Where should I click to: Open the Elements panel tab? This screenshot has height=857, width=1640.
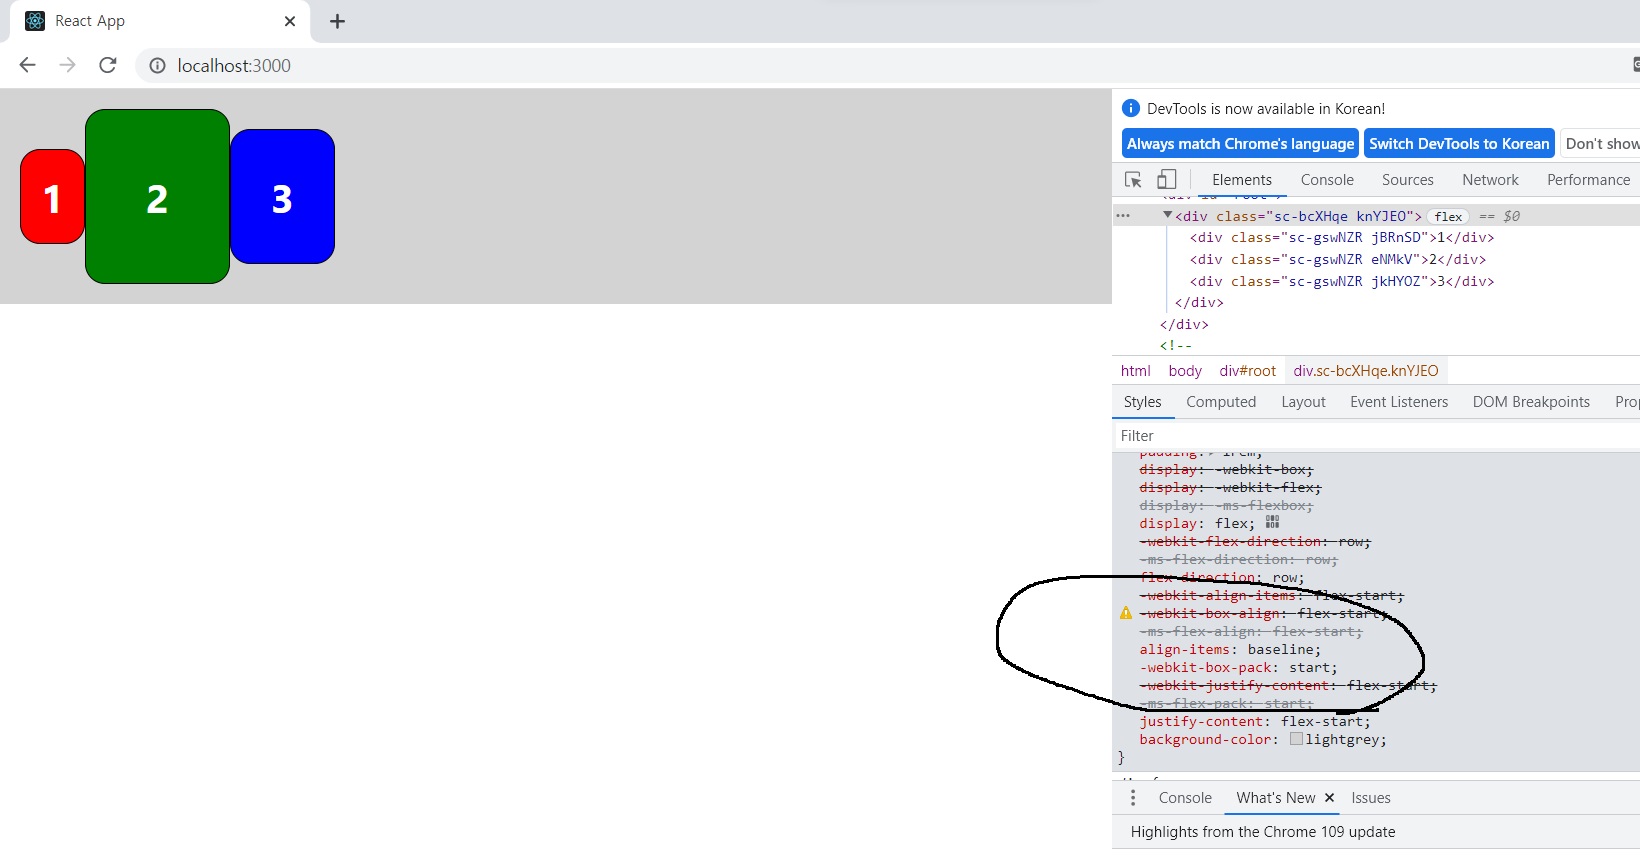coord(1242,180)
